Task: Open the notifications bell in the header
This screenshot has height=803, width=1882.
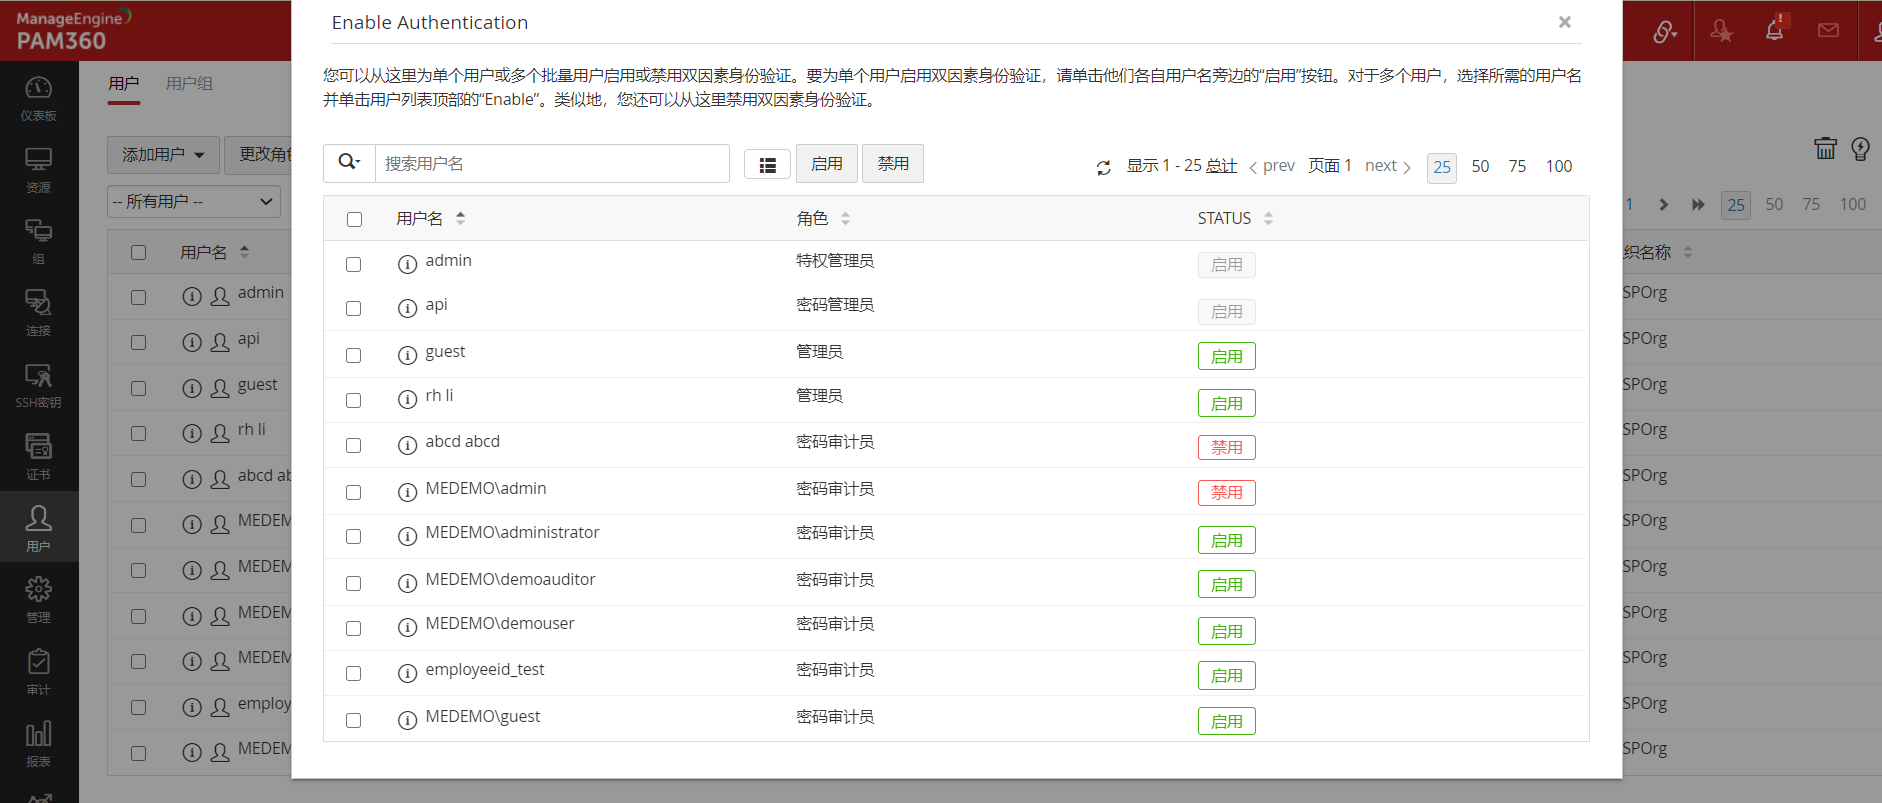Action: (1774, 30)
